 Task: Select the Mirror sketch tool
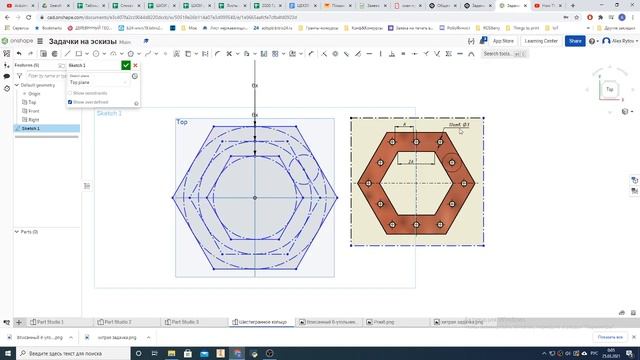pos(264,53)
